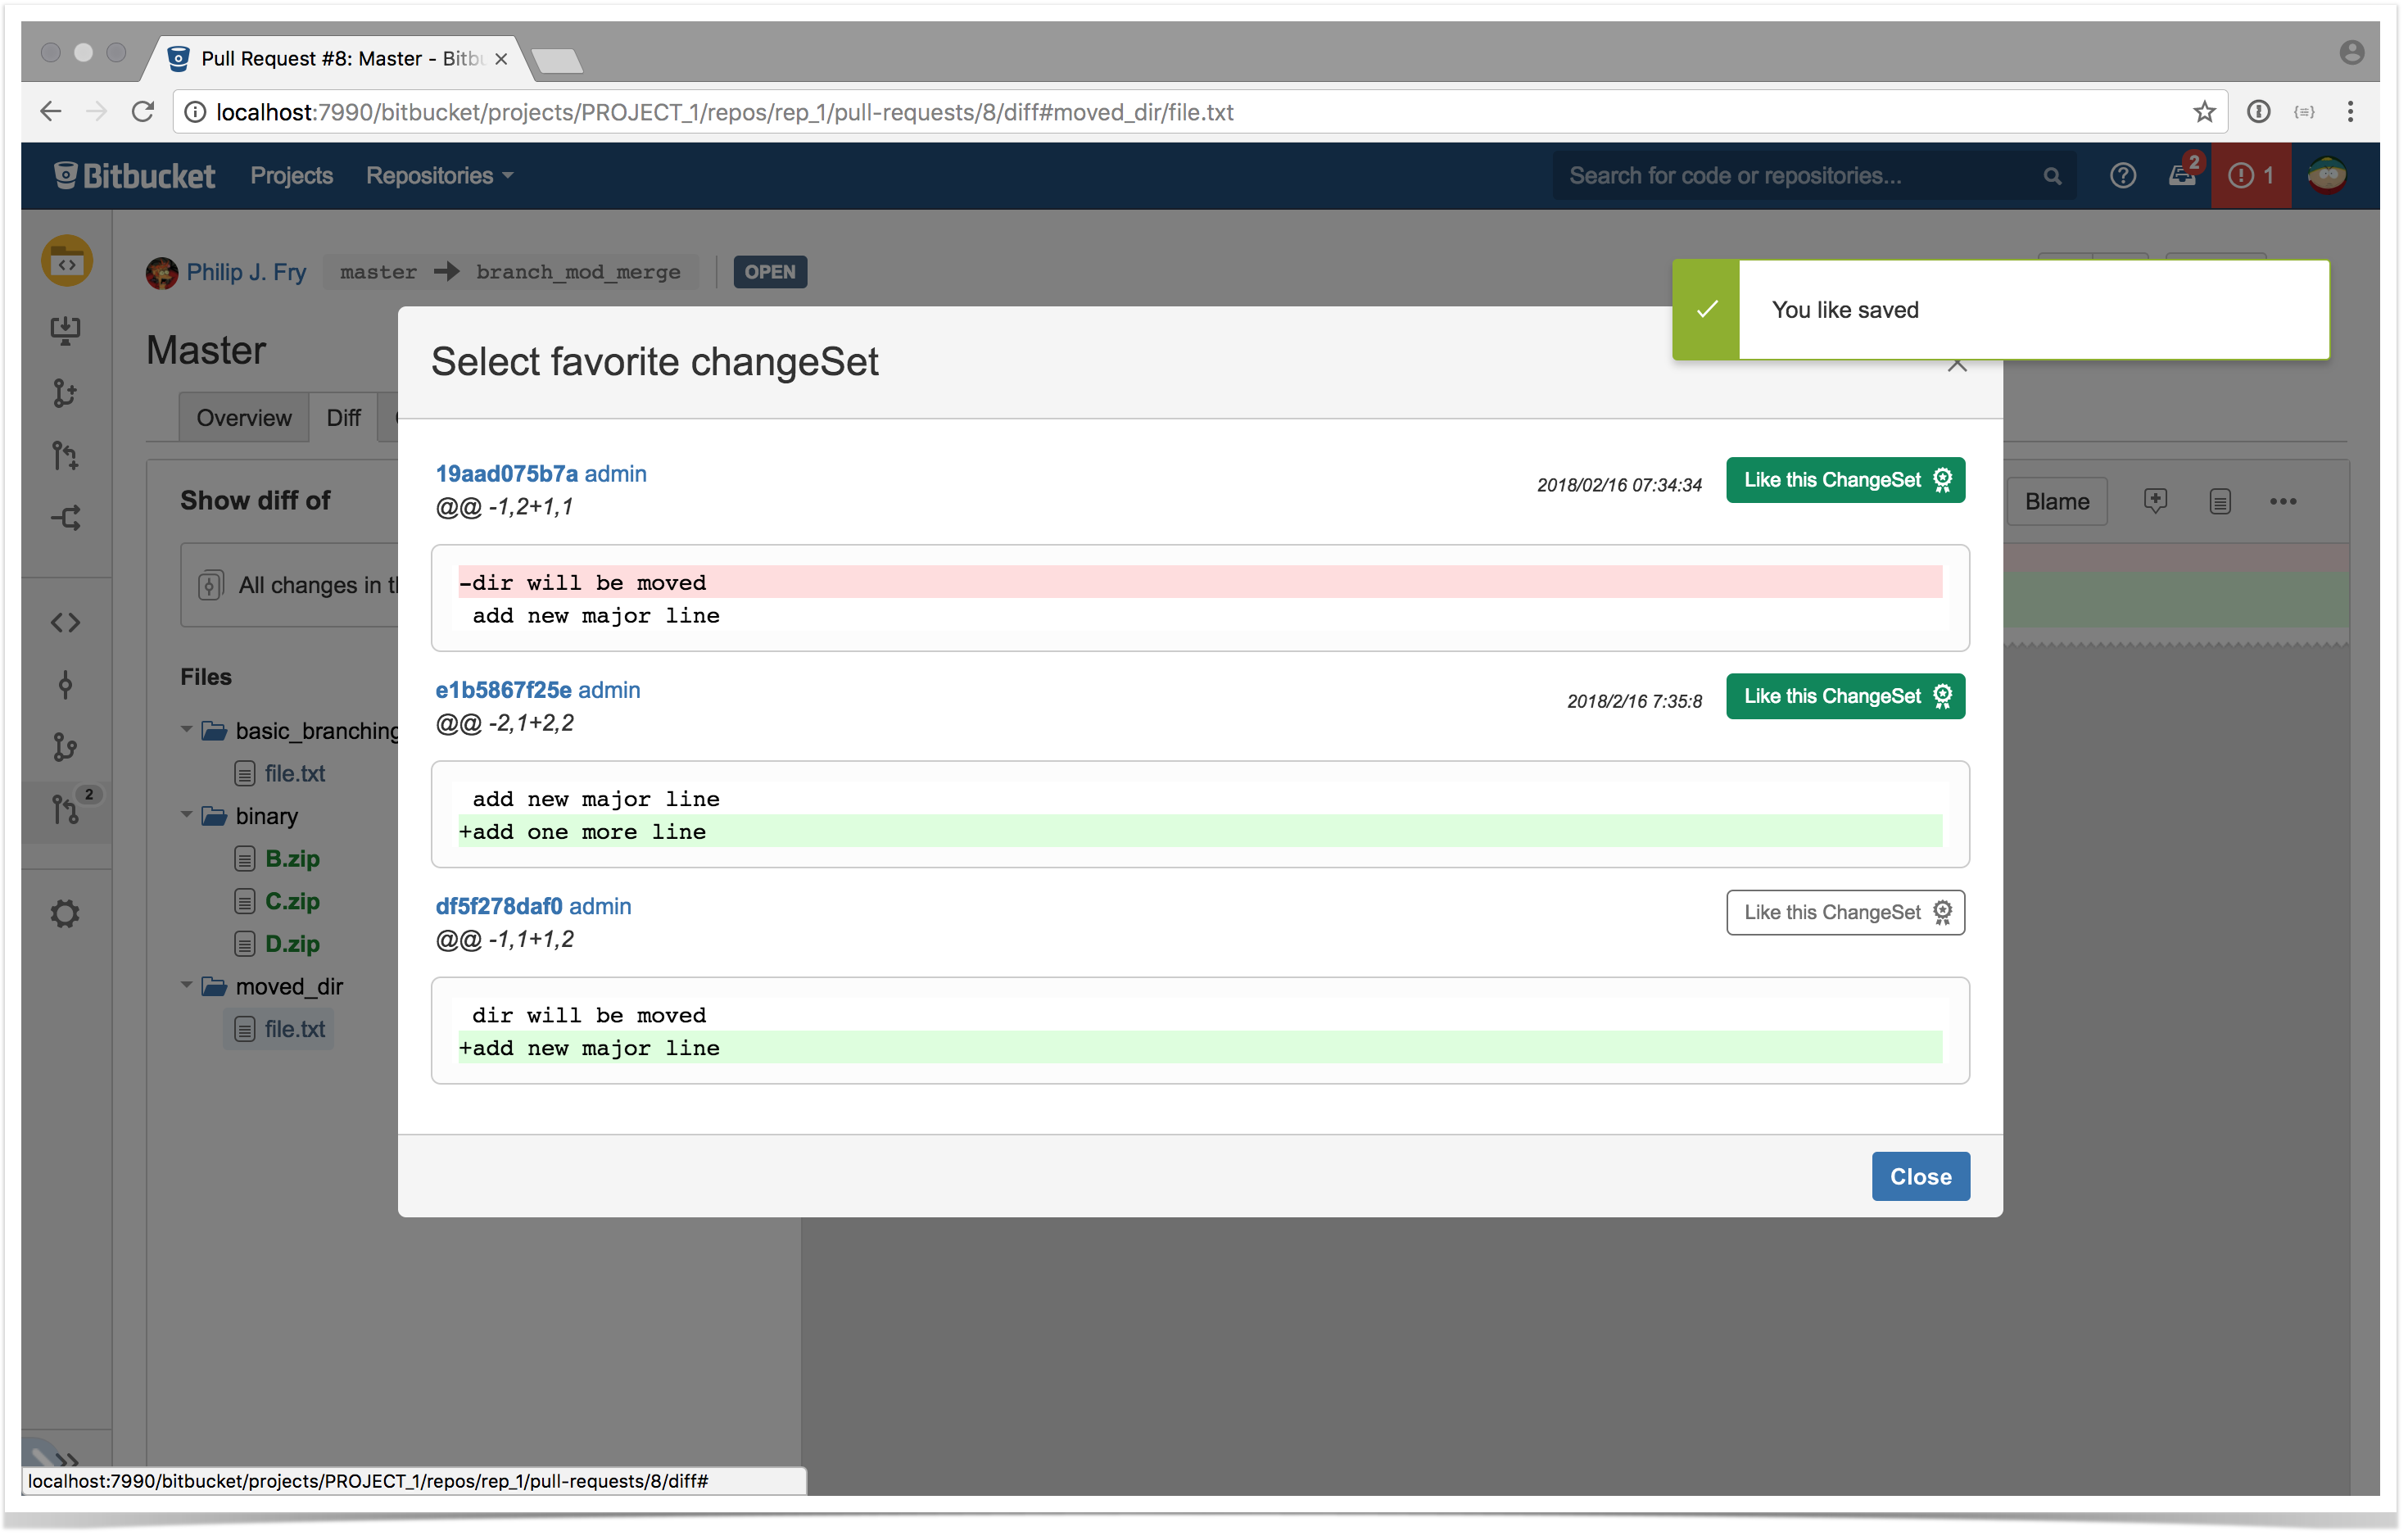Open the help question mark icon
This screenshot has width=2408, height=1536.
click(2122, 176)
